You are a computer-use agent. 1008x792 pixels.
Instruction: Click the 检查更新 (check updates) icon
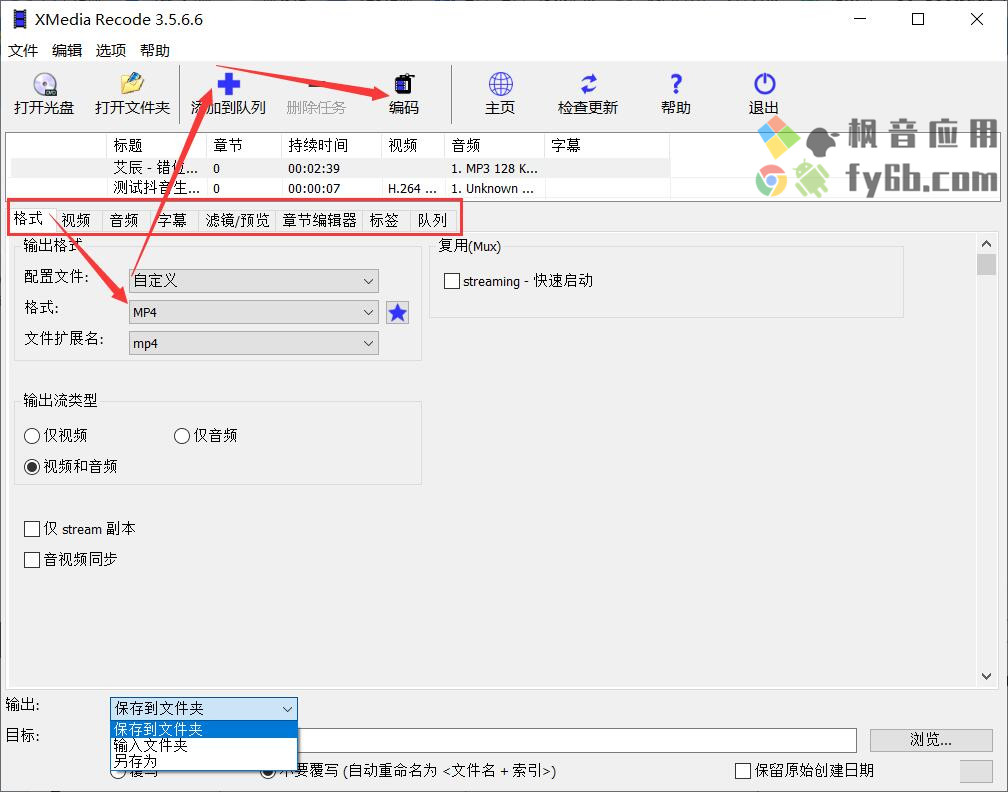pos(588,84)
